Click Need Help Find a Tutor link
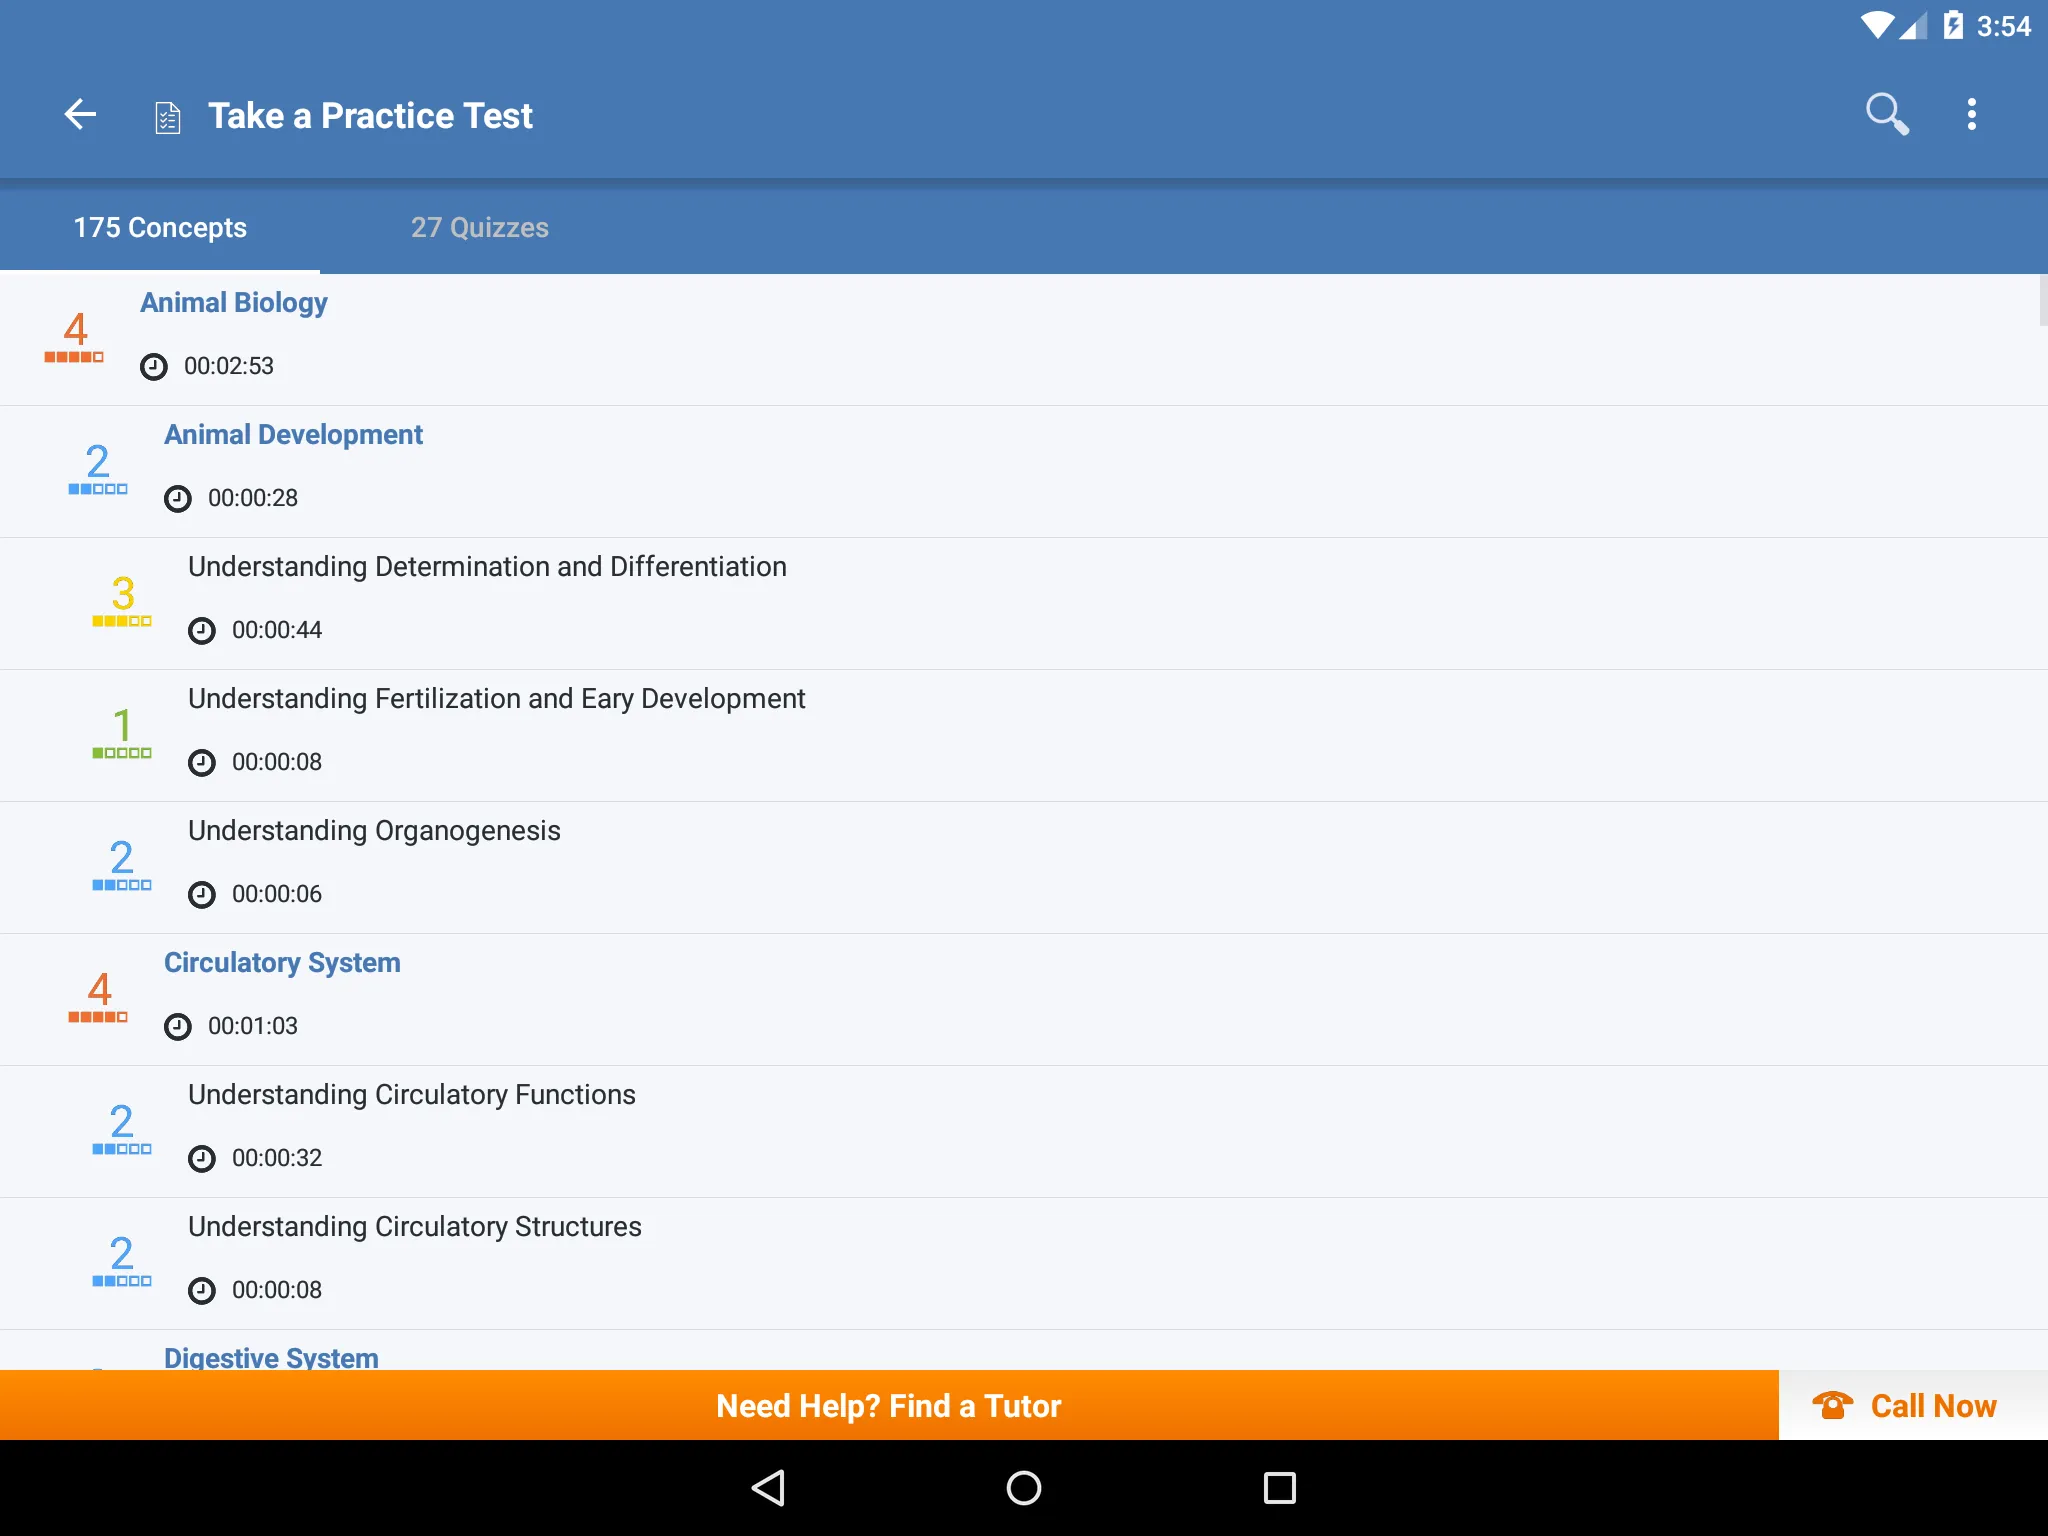The image size is (2048, 1536). (889, 1404)
